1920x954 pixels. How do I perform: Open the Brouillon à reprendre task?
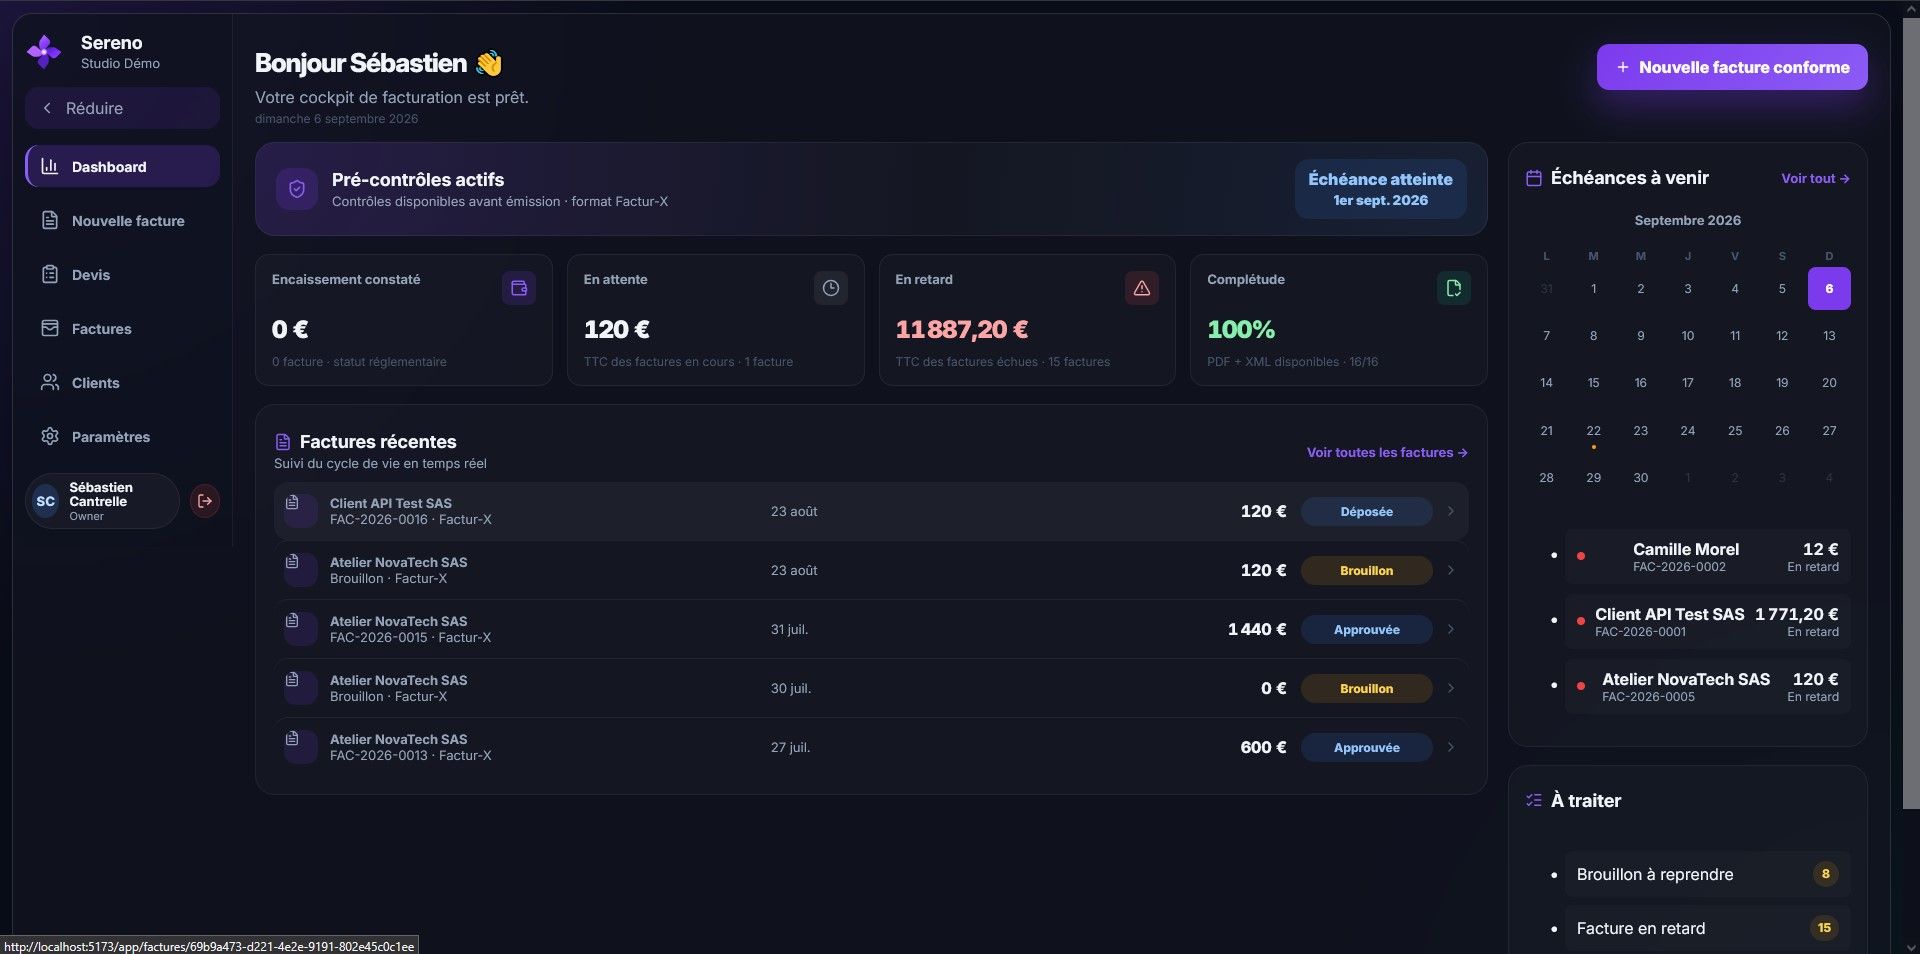[x=1707, y=874]
